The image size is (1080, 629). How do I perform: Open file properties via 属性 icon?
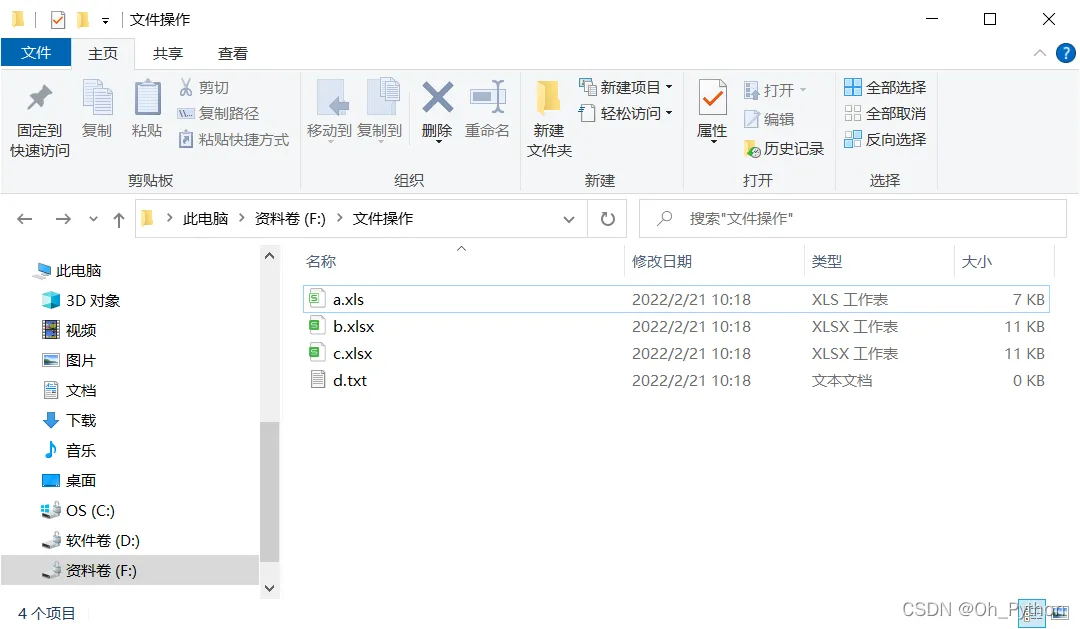712,108
